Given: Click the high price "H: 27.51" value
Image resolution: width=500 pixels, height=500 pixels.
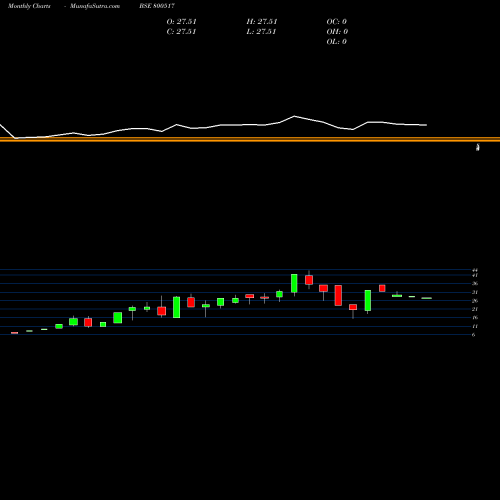Looking at the screenshot, I should 262,21.
